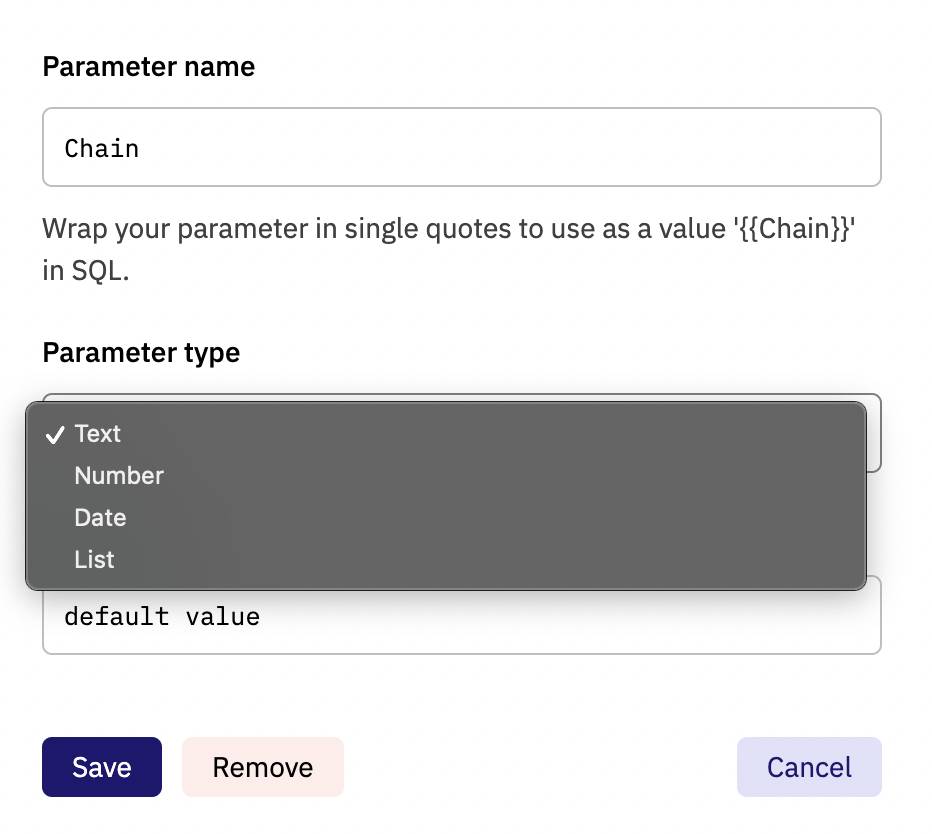
Task: Click empty space right of the List option
Action: coord(487,559)
